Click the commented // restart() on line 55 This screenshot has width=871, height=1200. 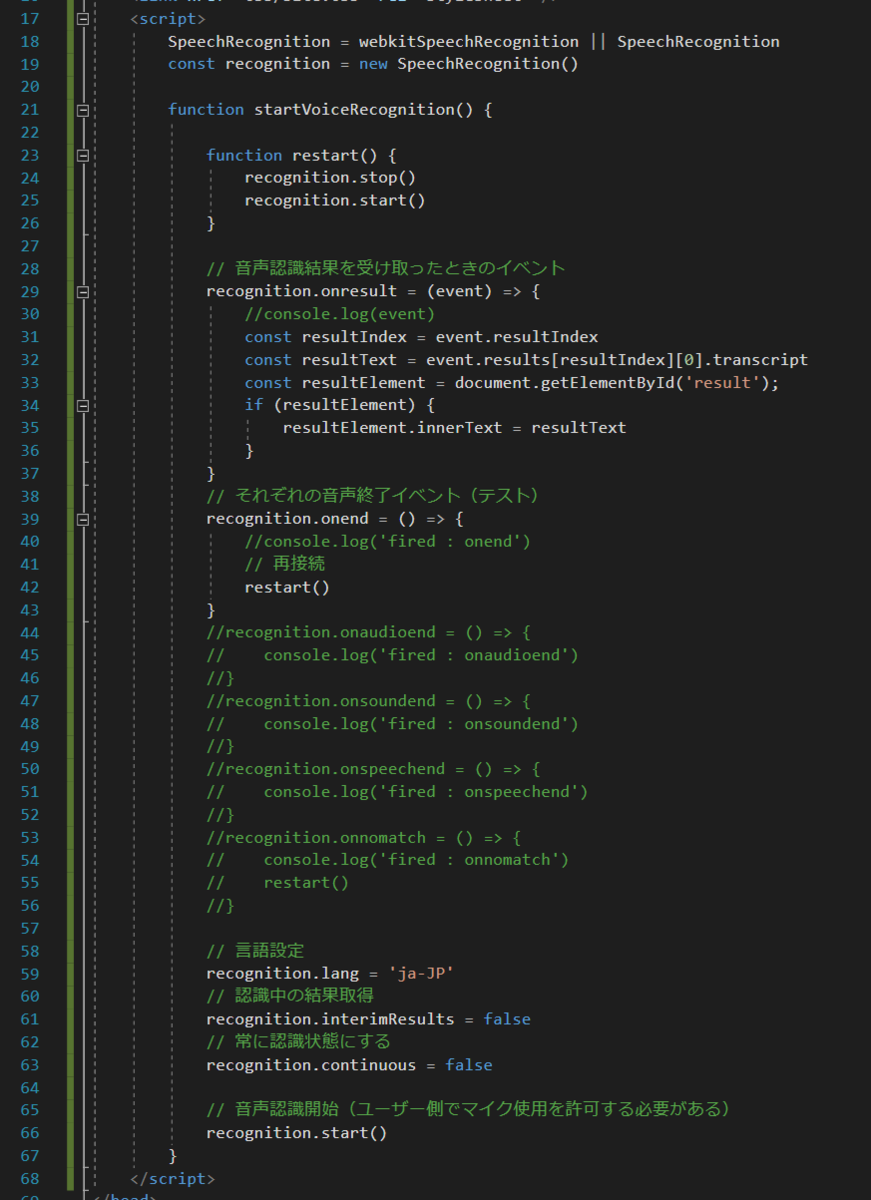point(278,882)
